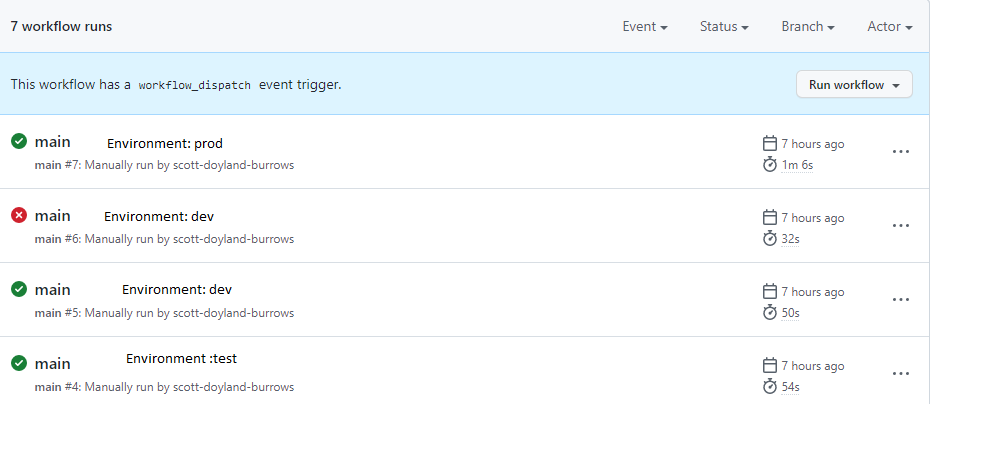The height and width of the screenshot is (456, 989).
Task: Click the Environment: prod label
Action: point(165,144)
